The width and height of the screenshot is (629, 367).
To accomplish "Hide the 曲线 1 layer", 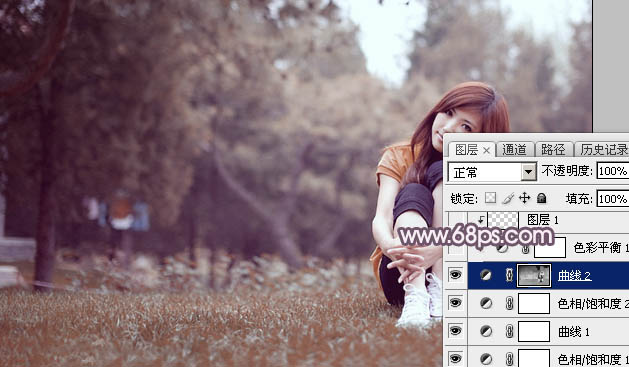I will tap(455, 331).
